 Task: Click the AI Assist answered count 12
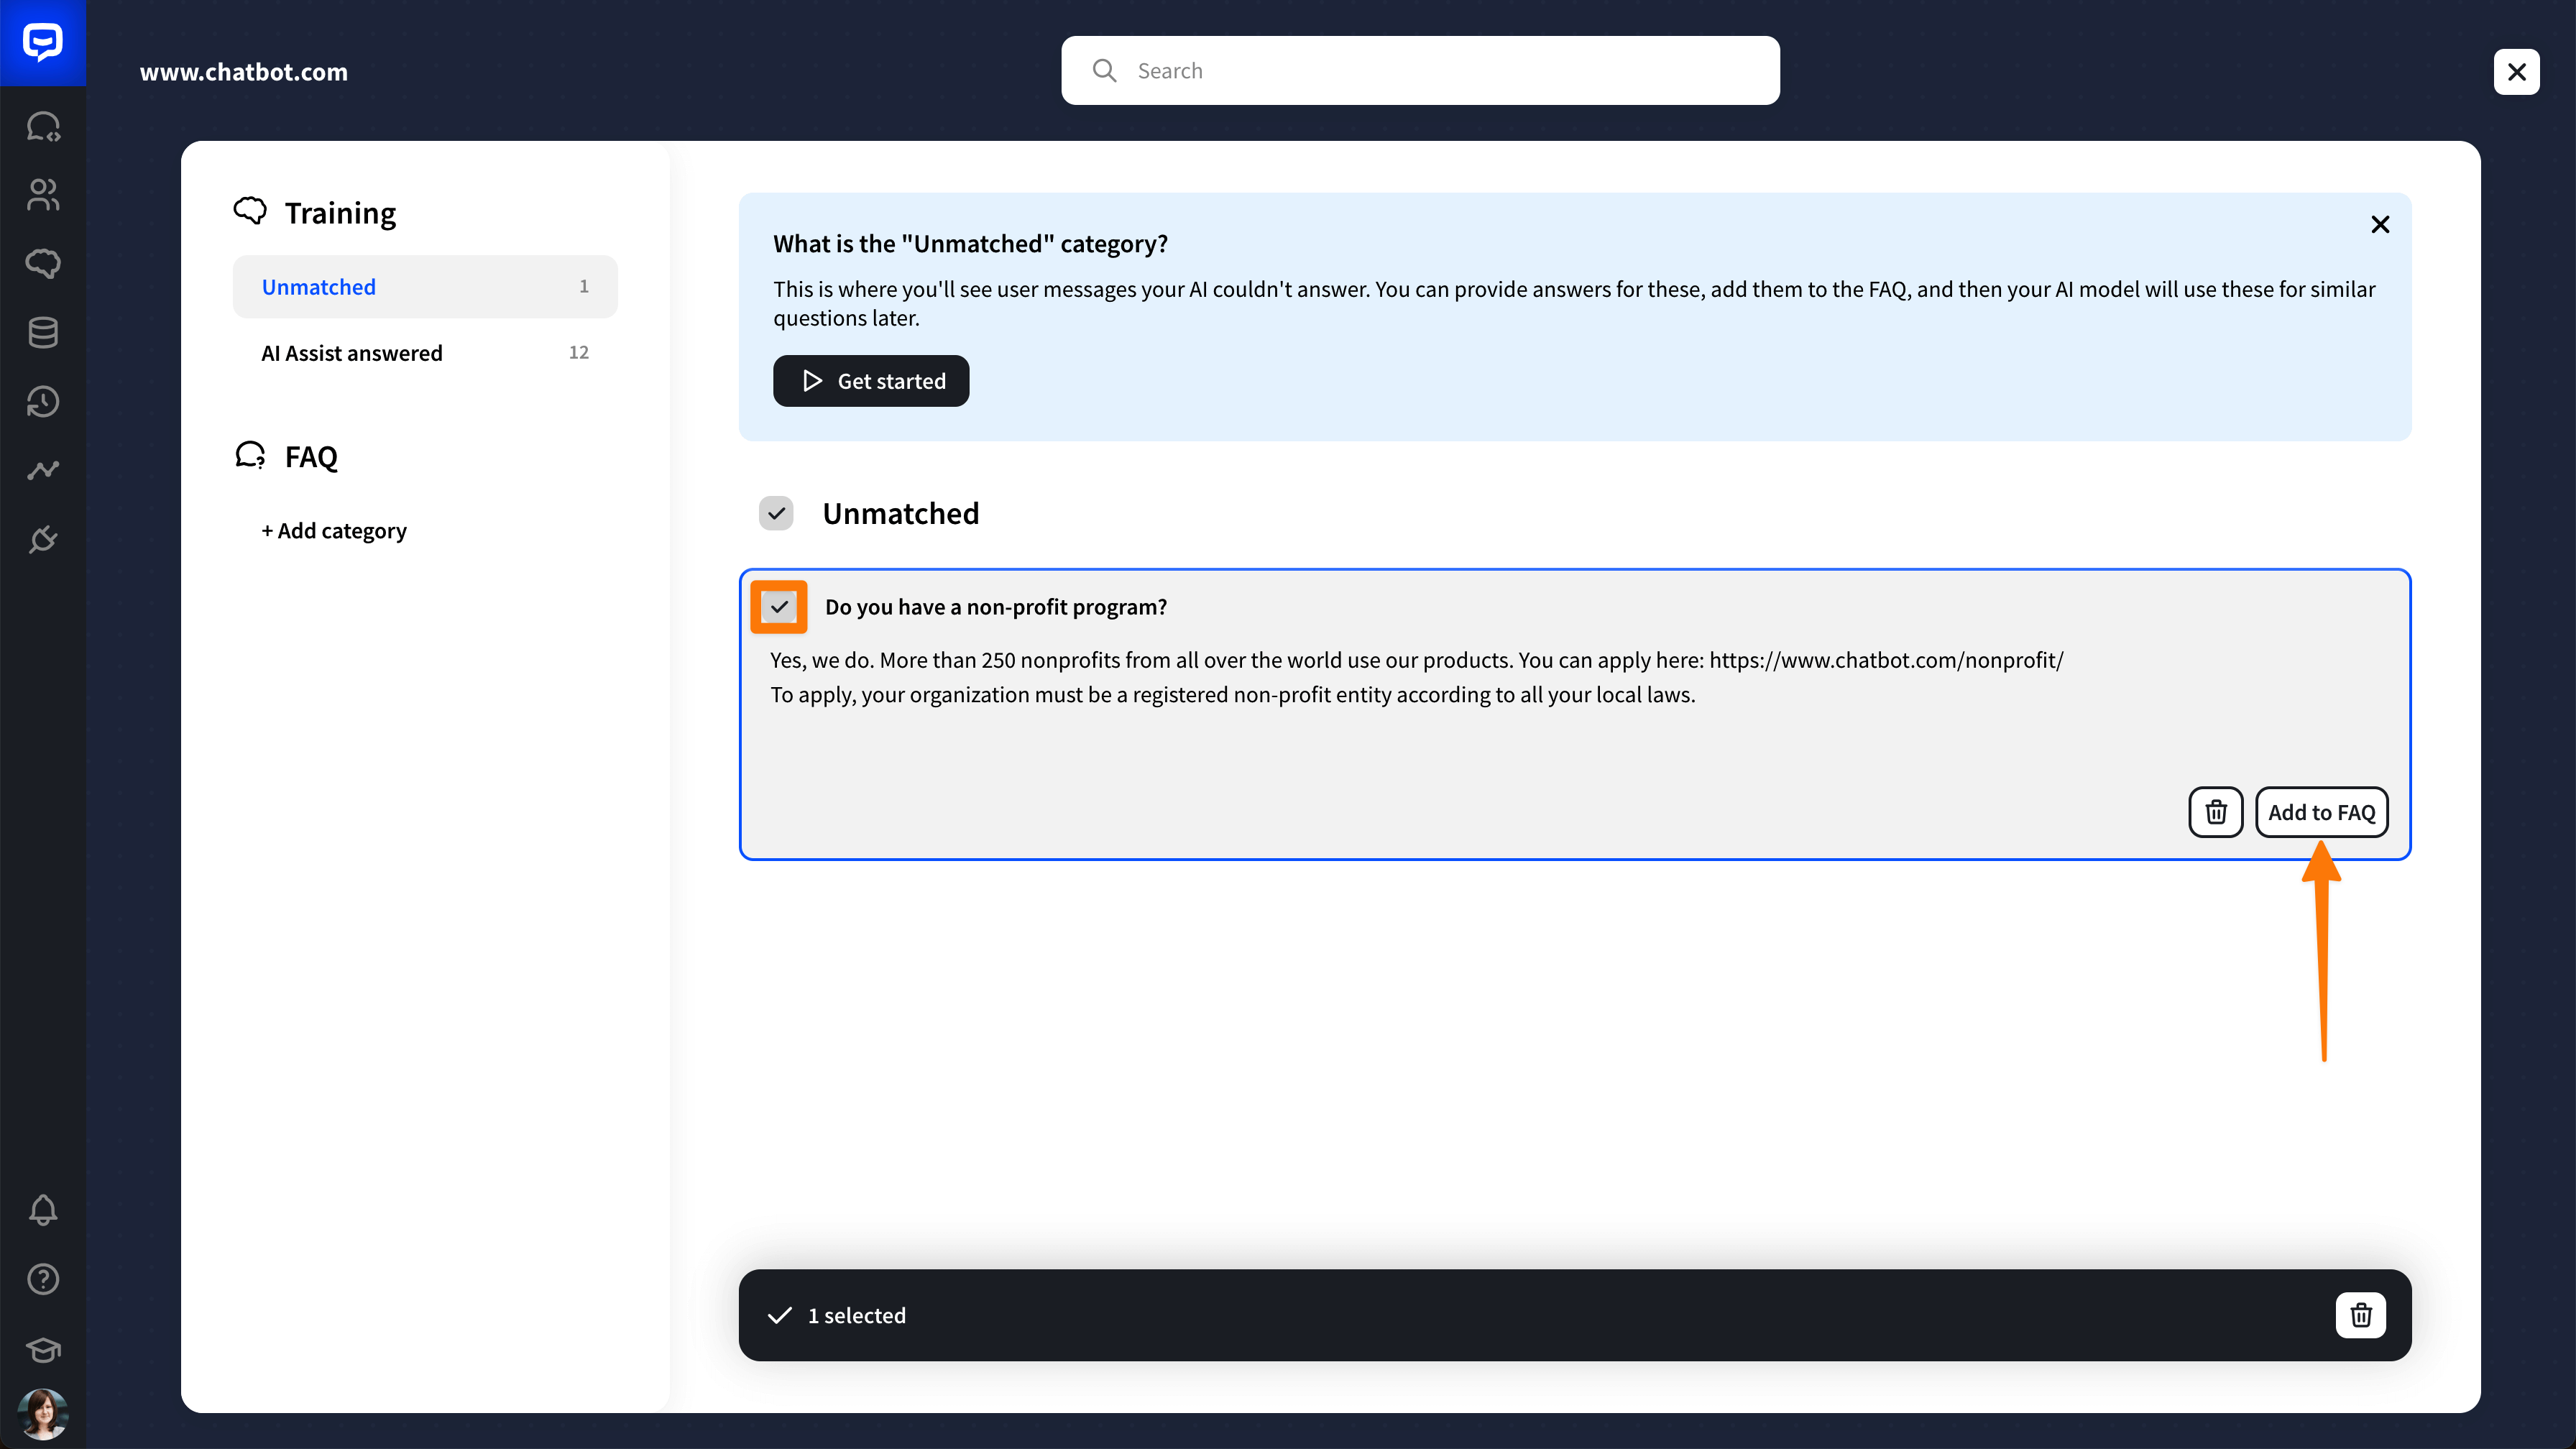579,353
